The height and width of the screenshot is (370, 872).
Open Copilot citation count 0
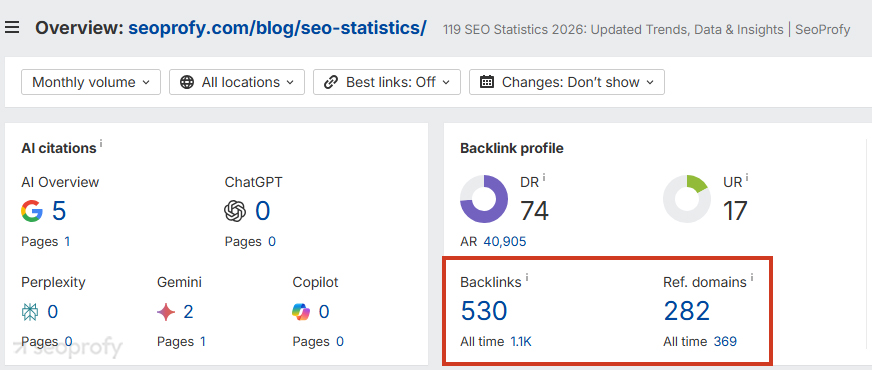324,312
